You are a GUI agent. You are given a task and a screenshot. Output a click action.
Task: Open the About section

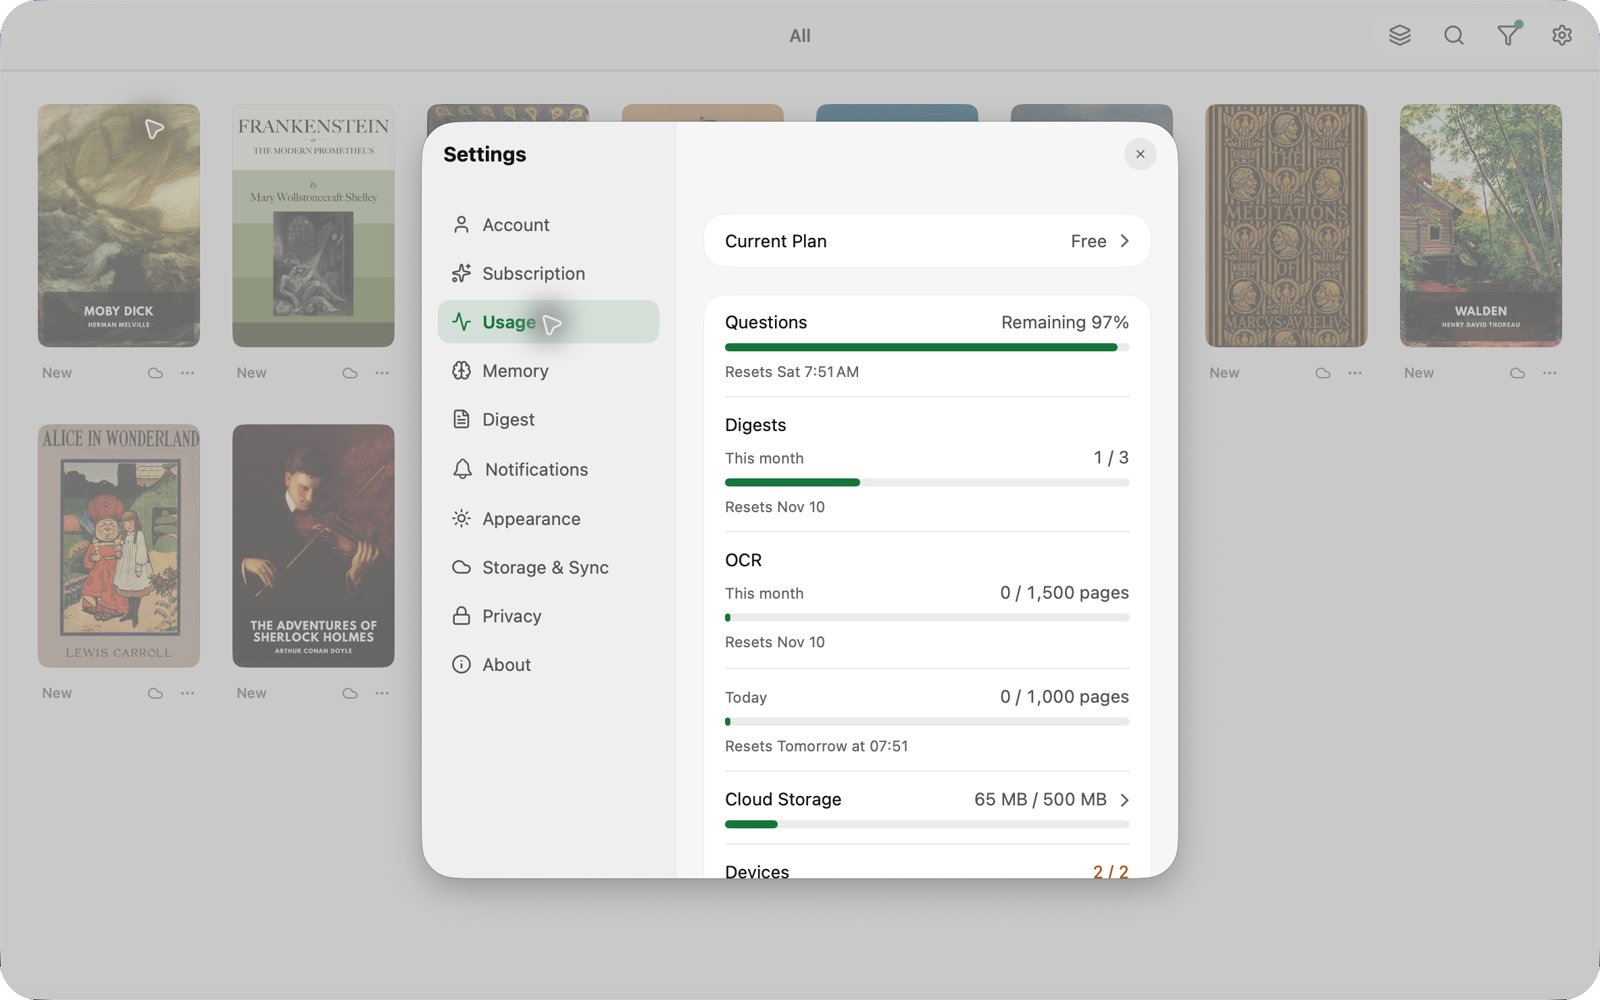548,665
